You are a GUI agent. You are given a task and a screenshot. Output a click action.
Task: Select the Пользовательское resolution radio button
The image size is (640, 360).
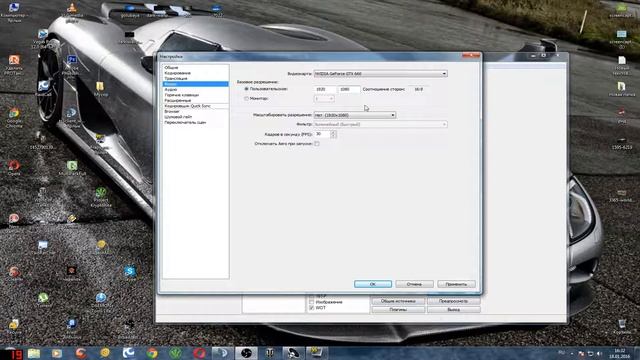(246, 89)
